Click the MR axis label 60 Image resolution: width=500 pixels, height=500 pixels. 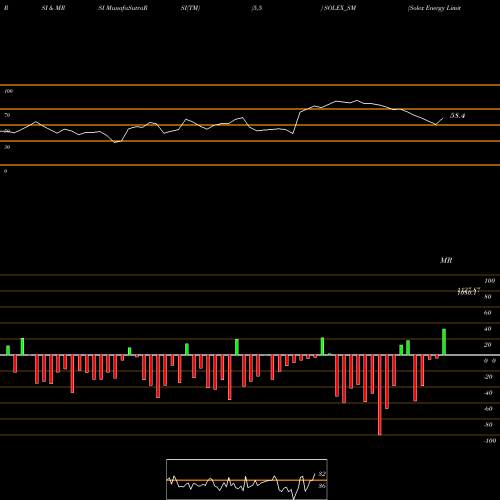coord(488,313)
